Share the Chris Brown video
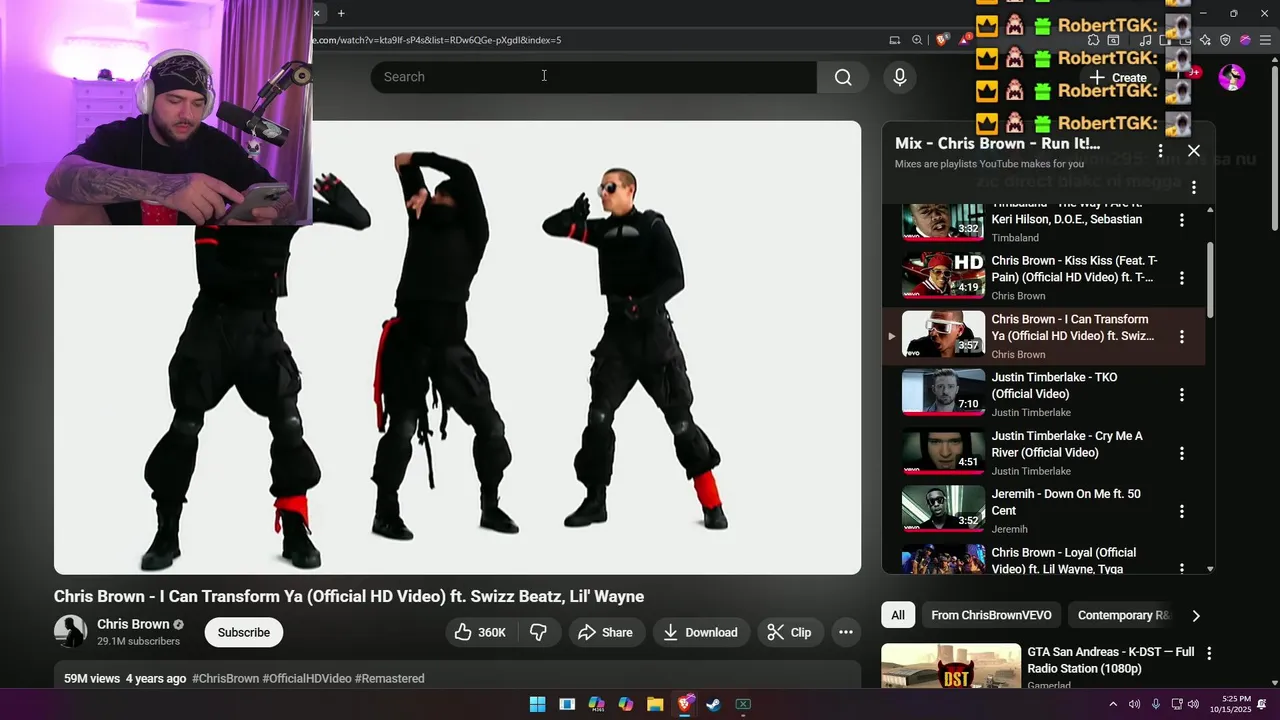 tap(606, 632)
